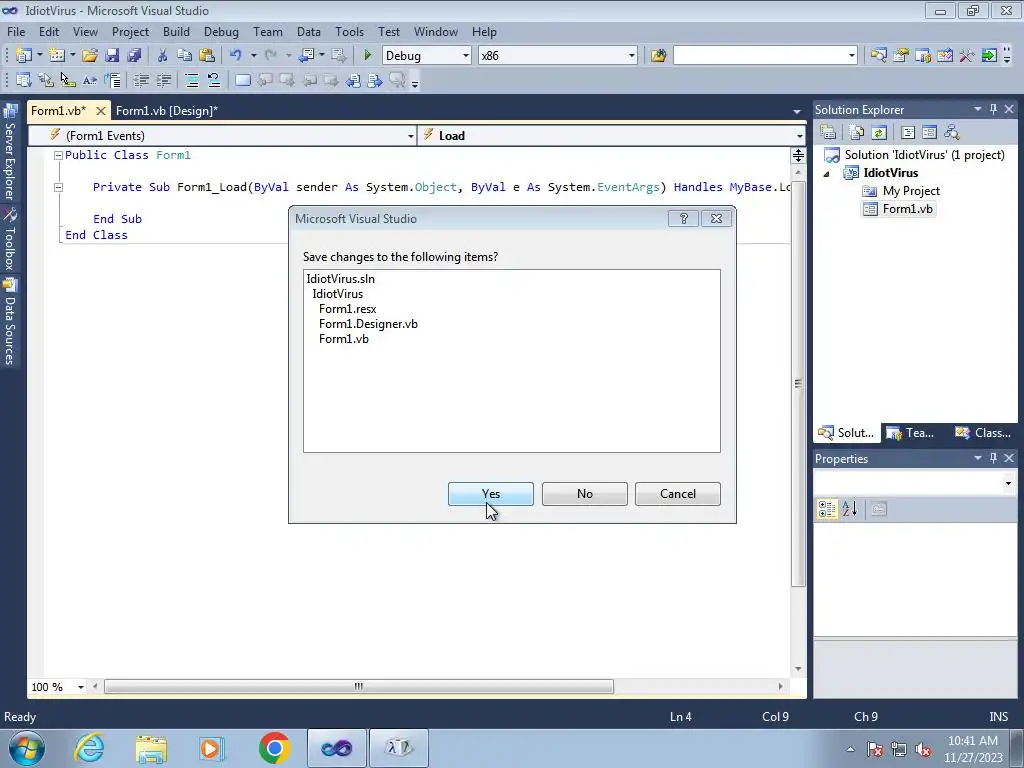Screen dimensions: 1024x768
Task: Open the Build menu
Action: pos(176,31)
